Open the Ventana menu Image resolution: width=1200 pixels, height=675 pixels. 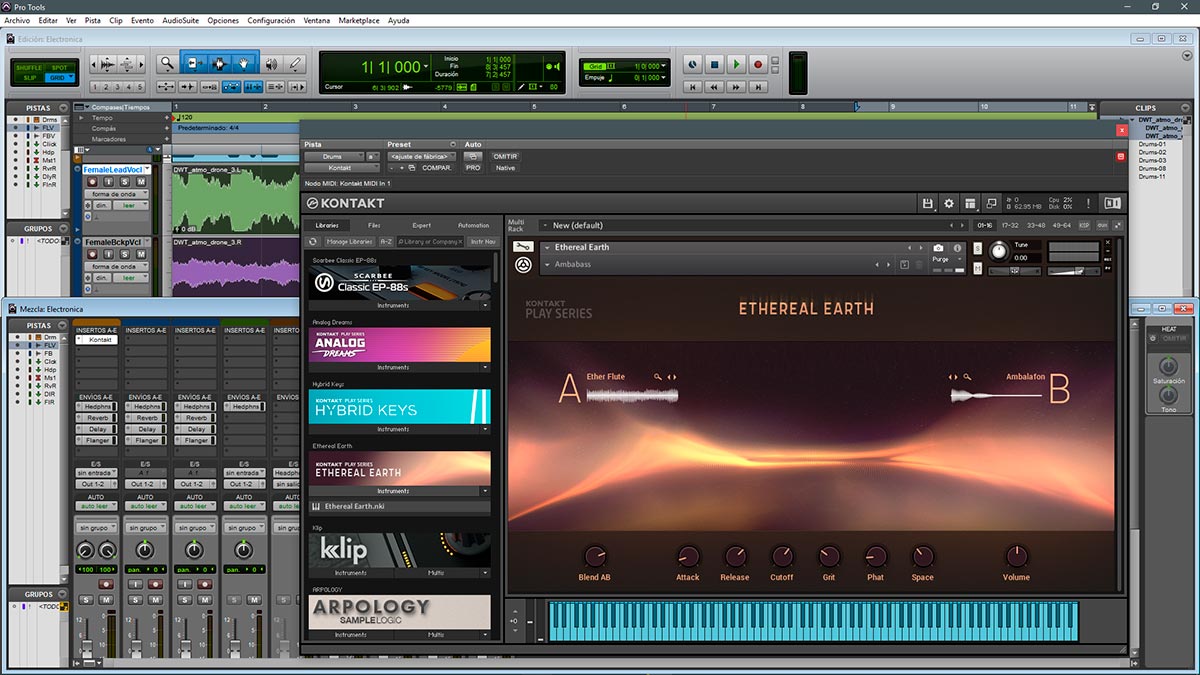point(317,20)
